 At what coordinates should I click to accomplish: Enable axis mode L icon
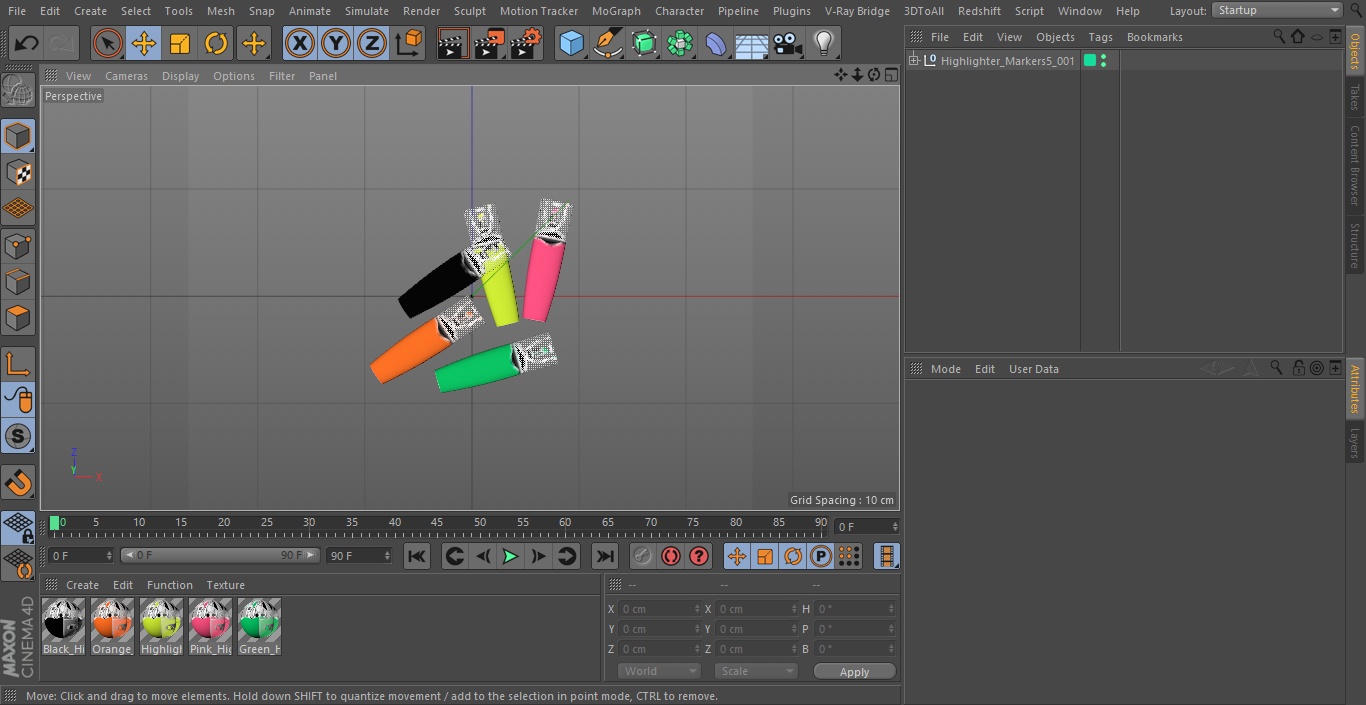coord(18,364)
